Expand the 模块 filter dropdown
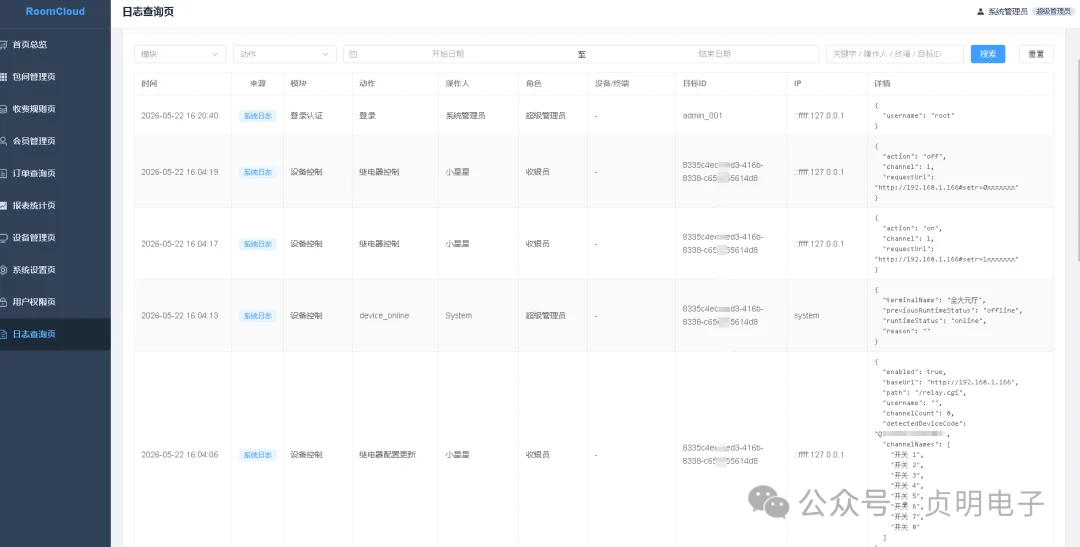This screenshot has height=547, width=1080. click(180, 54)
